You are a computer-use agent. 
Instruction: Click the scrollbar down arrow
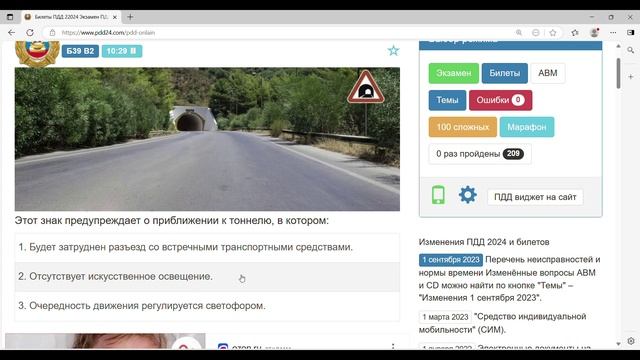618,344
